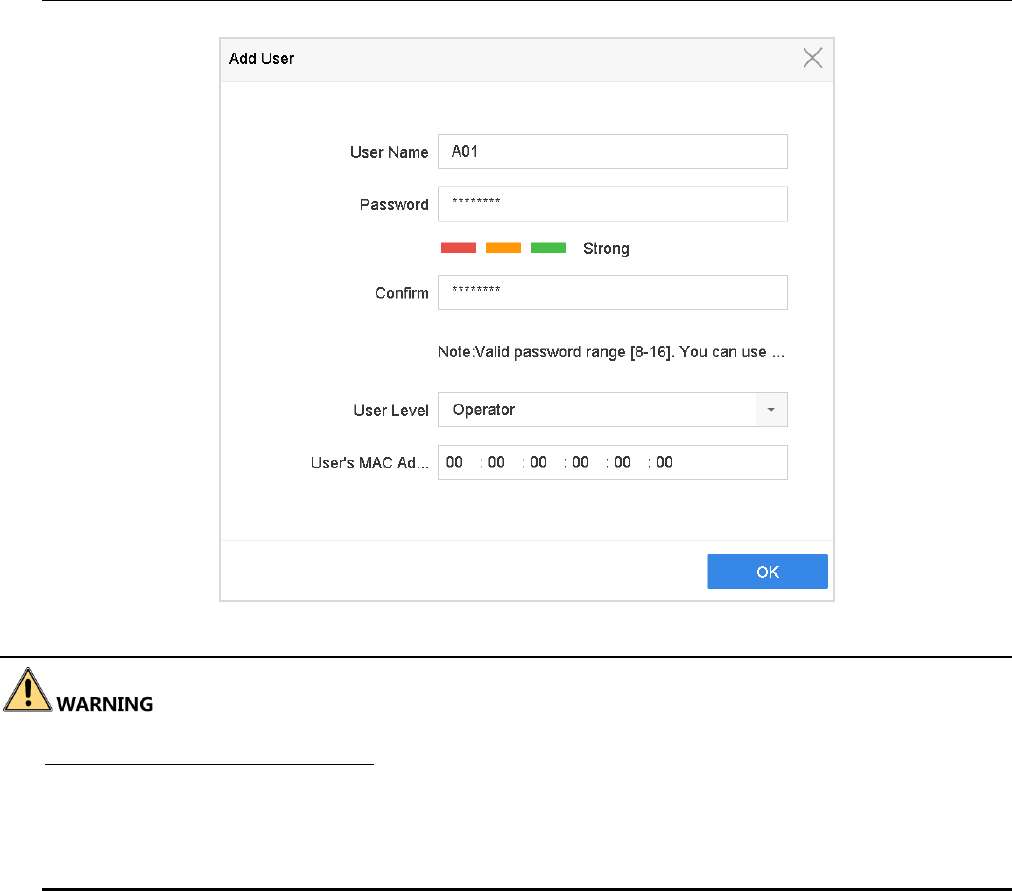Close the Add User dialog

tap(813, 58)
